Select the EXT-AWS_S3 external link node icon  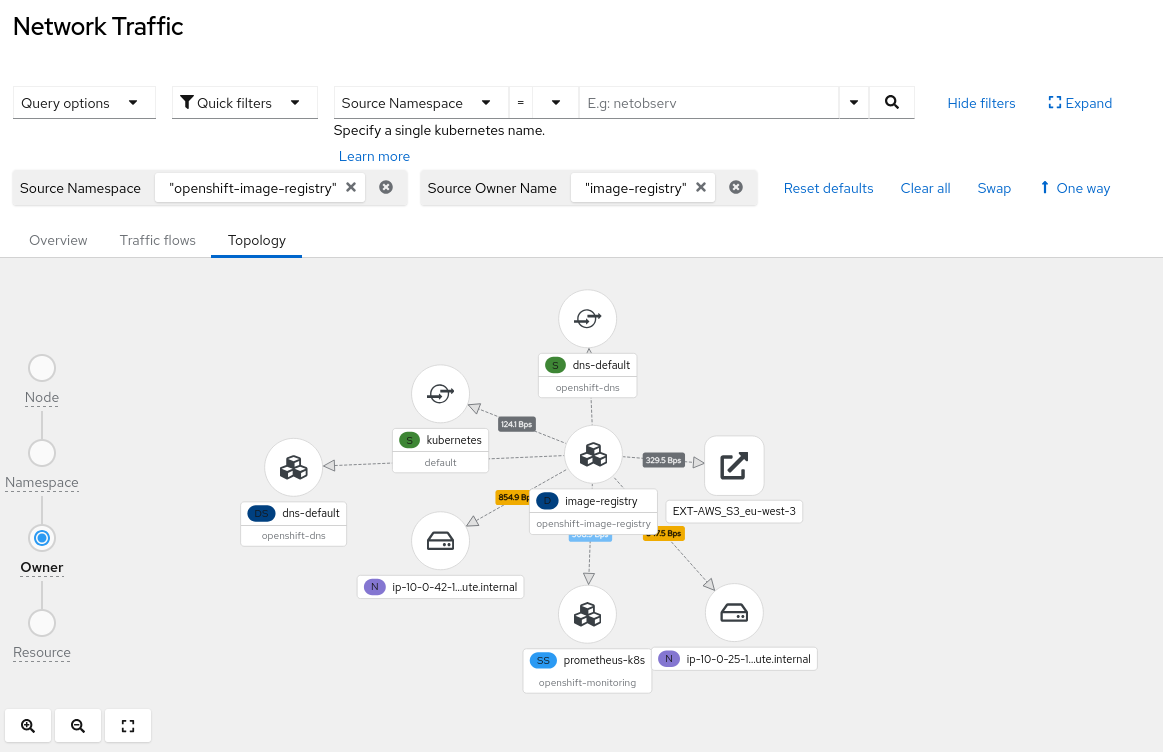734,465
